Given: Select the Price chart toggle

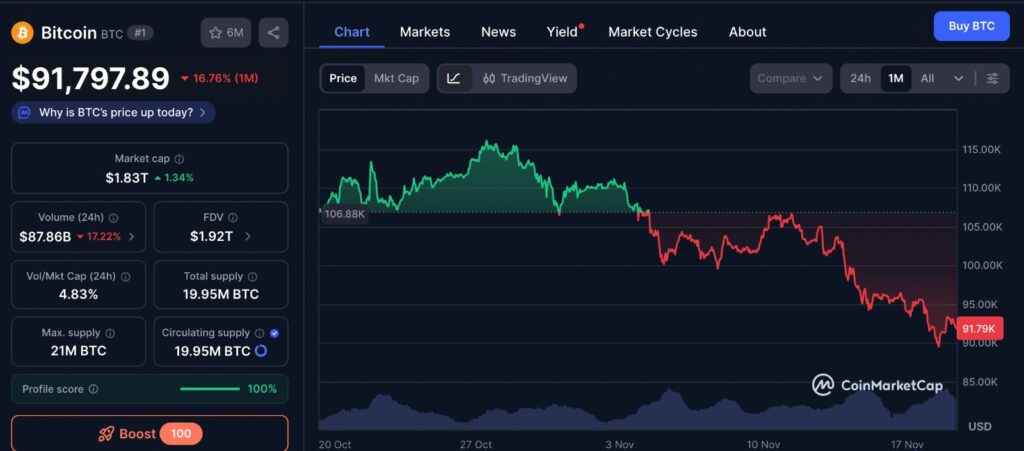Looking at the screenshot, I should point(343,78).
